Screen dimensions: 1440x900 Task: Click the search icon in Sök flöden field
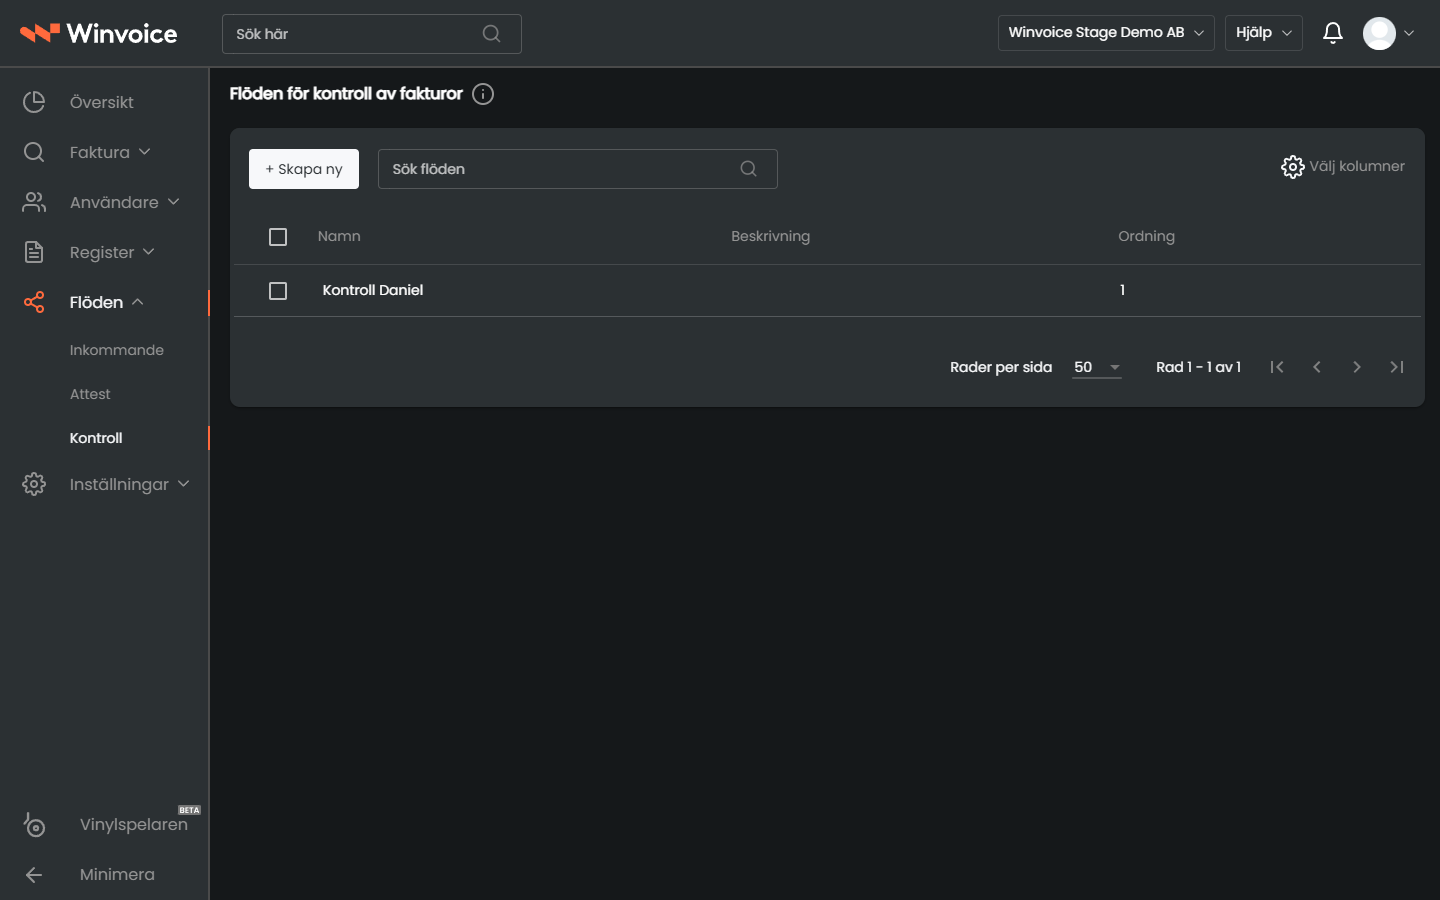tap(748, 169)
